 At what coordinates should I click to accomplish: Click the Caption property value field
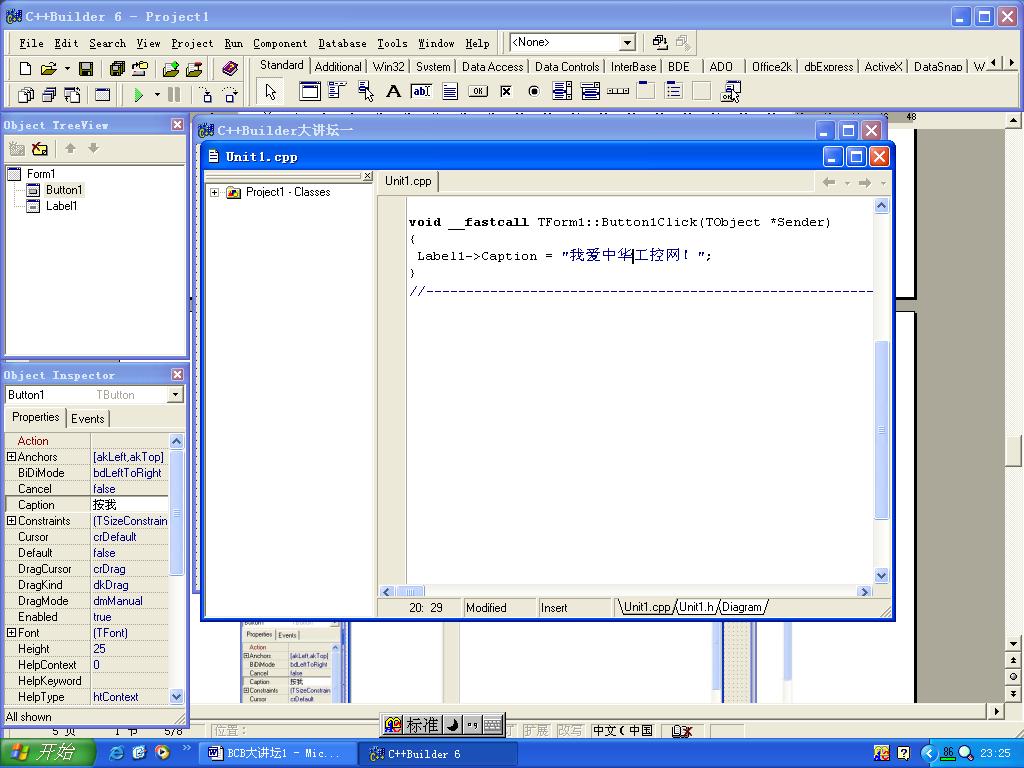[129, 504]
